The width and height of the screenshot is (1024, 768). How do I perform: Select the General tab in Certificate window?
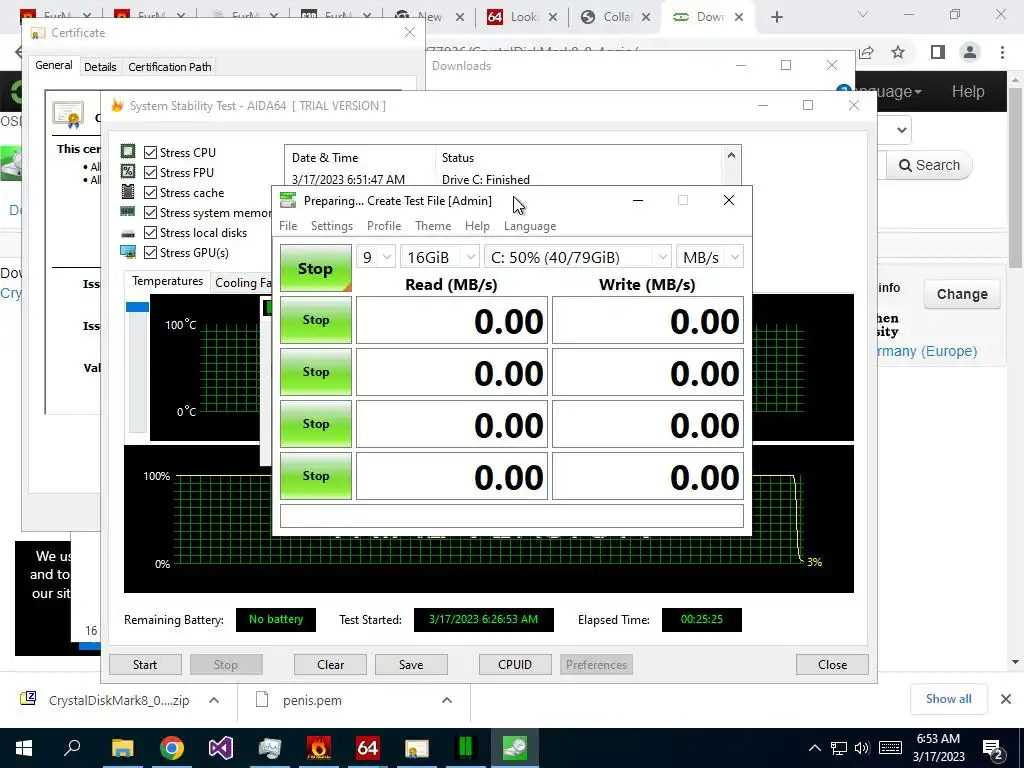click(x=54, y=65)
